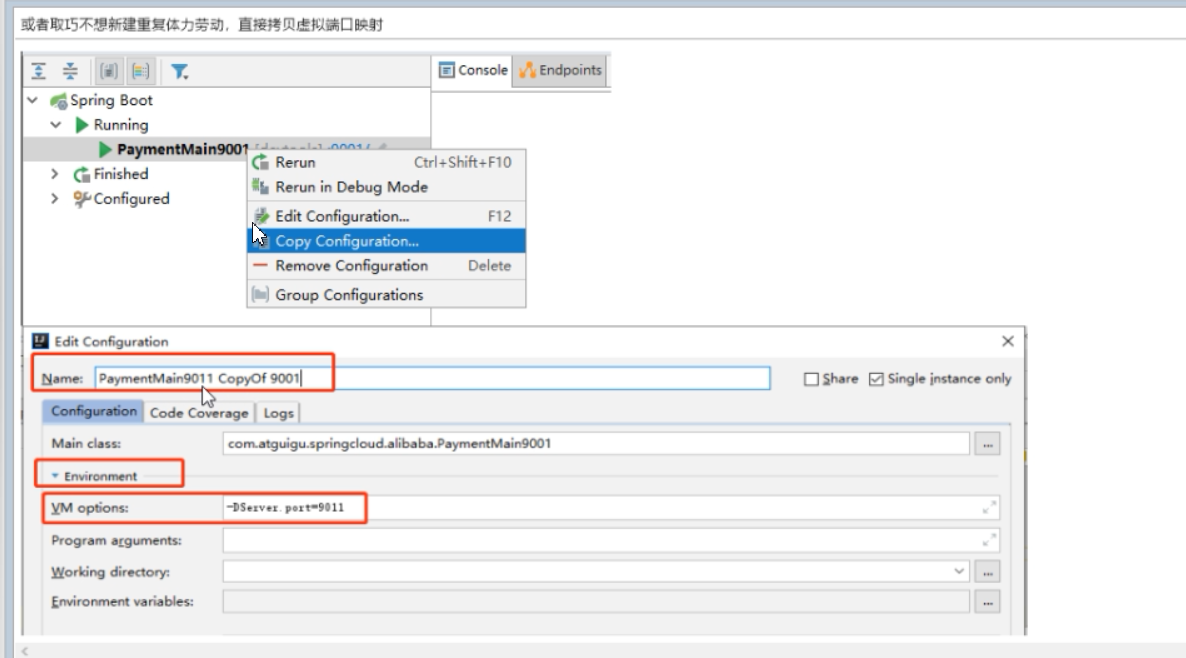Click the Program arguments field
The width and height of the screenshot is (1186, 658).
tap(611, 540)
